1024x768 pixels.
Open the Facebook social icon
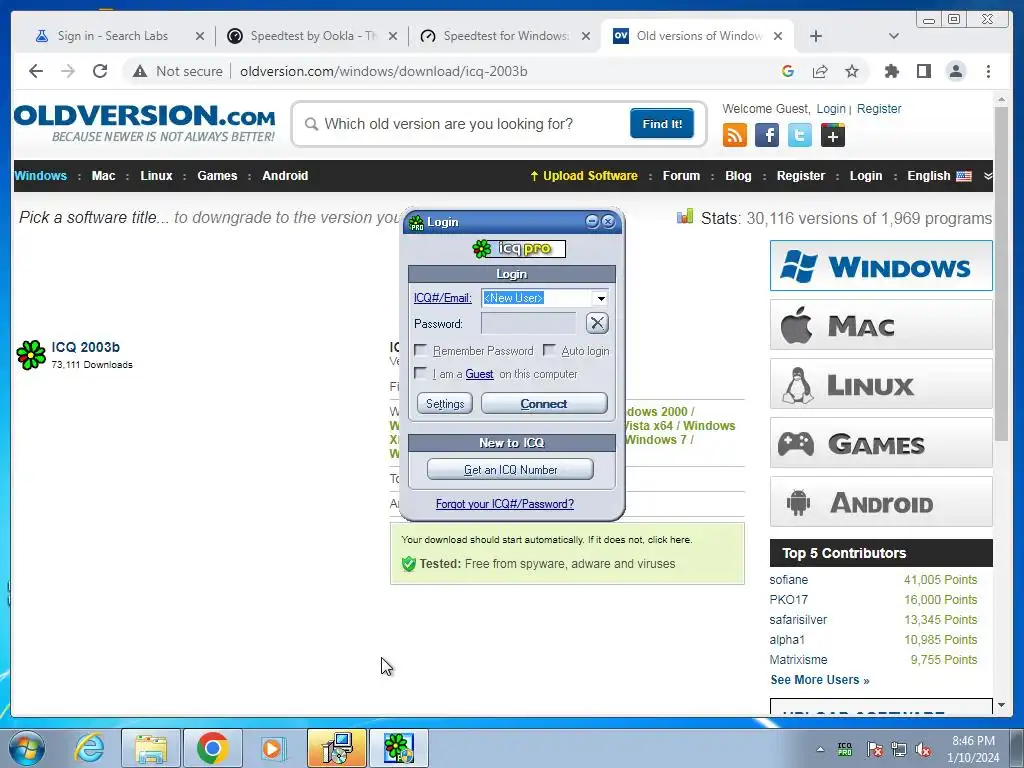tap(767, 135)
